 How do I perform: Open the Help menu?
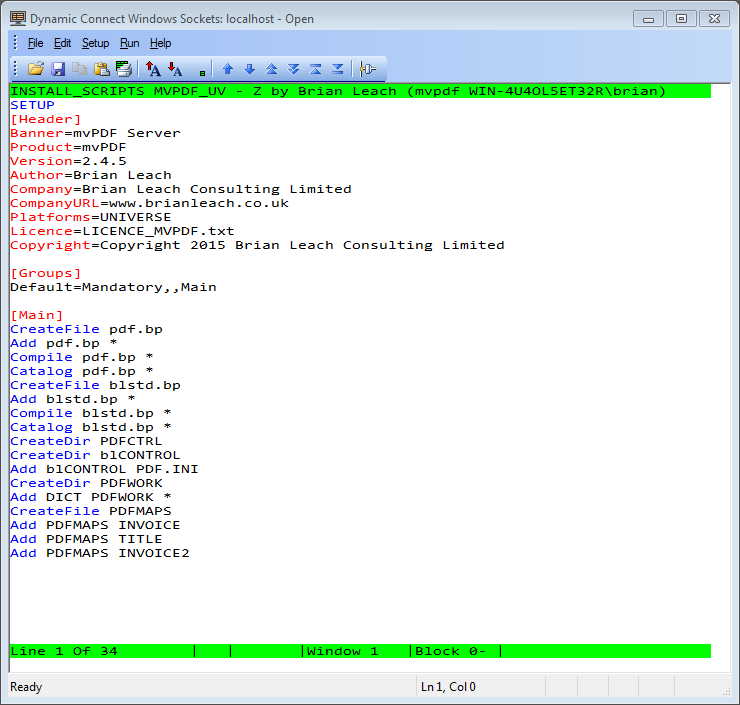160,43
